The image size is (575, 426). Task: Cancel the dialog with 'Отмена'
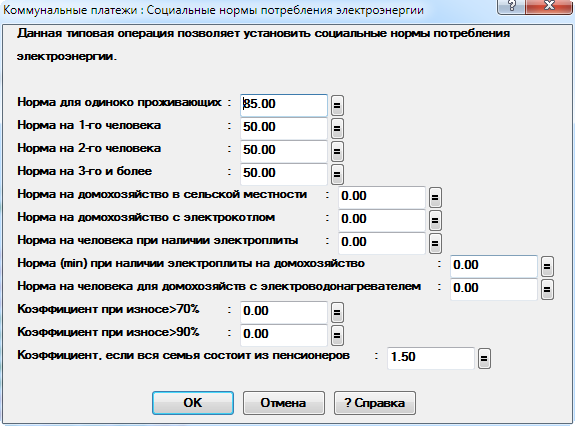pyautogui.click(x=283, y=403)
